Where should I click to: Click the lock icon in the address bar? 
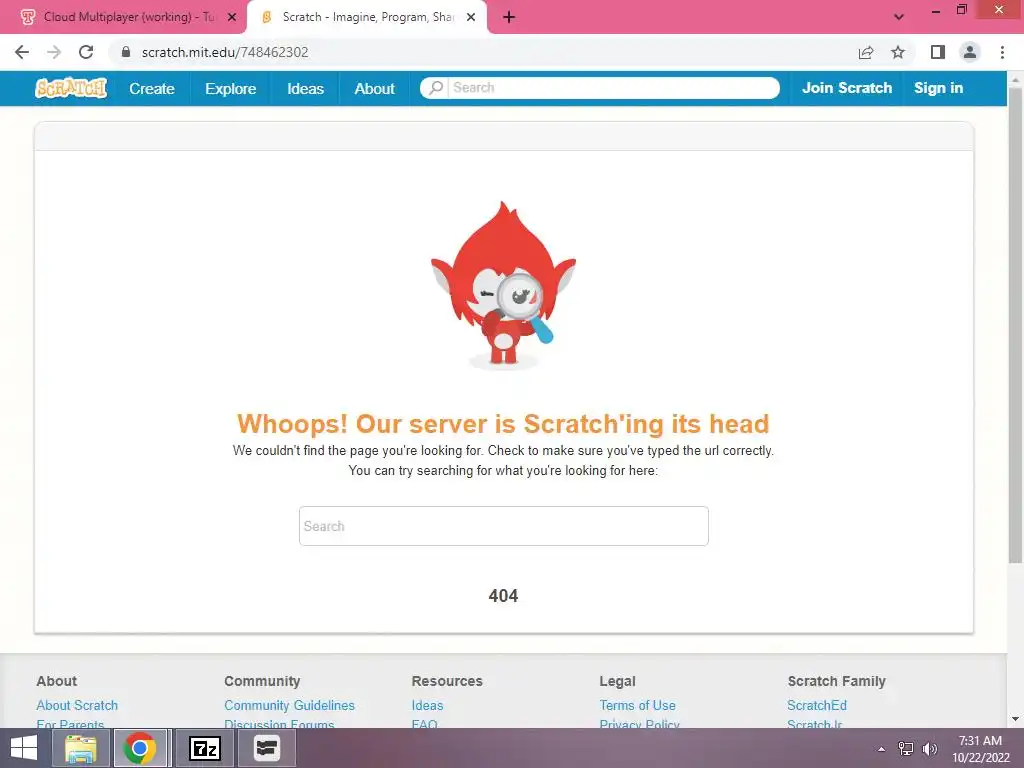coord(126,52)
